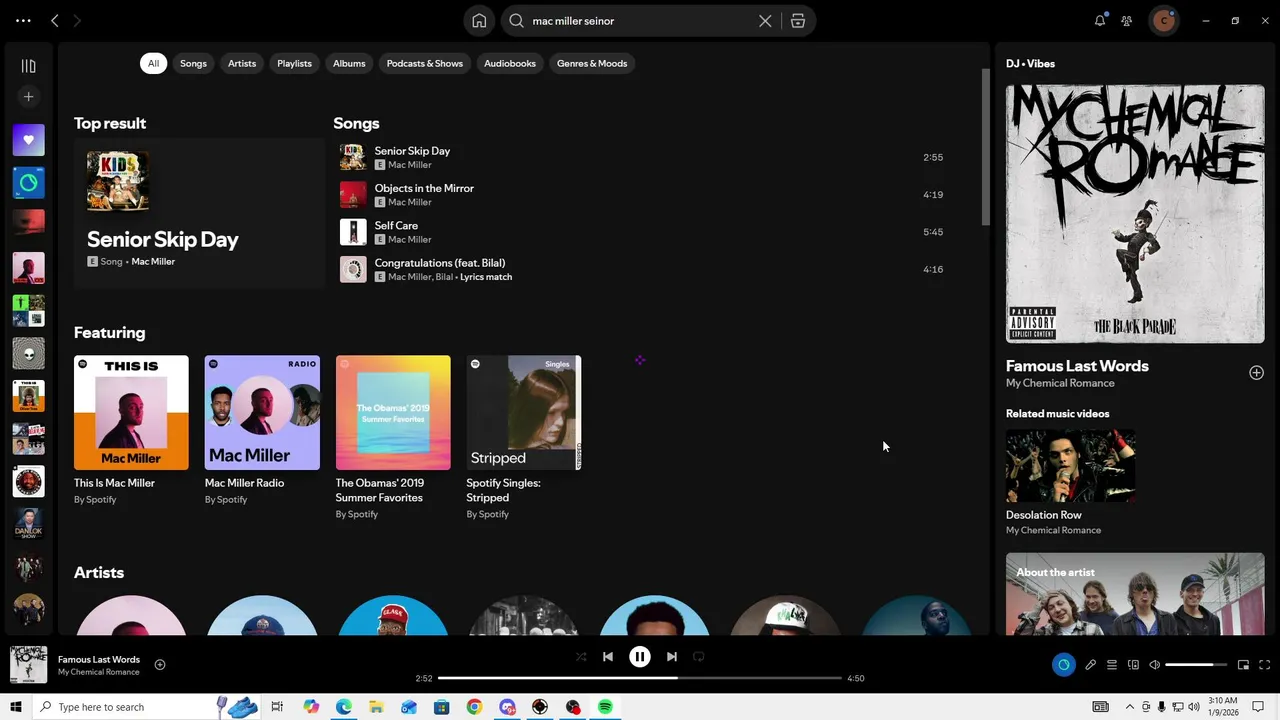Viewport: 1280px width, 720px height.
Task: Add Famous Last Words to library in side panel
Action: pyautogui.click(x=1256, y=373)
